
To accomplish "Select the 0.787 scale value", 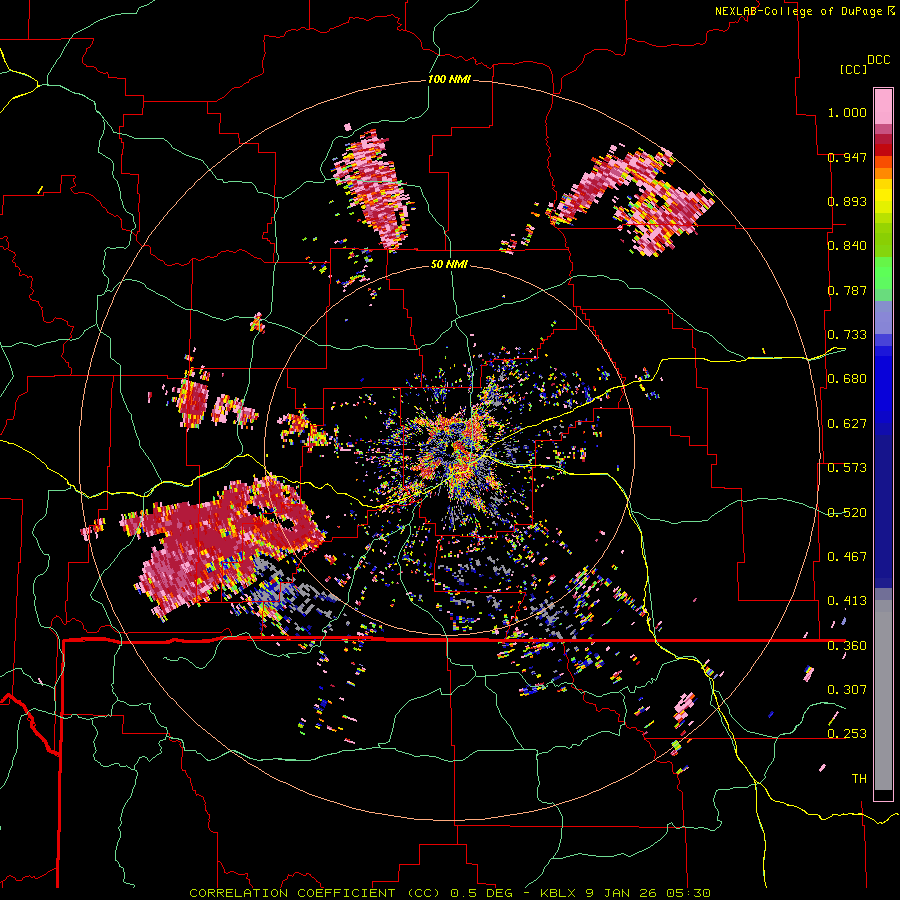I will (847, 290).
